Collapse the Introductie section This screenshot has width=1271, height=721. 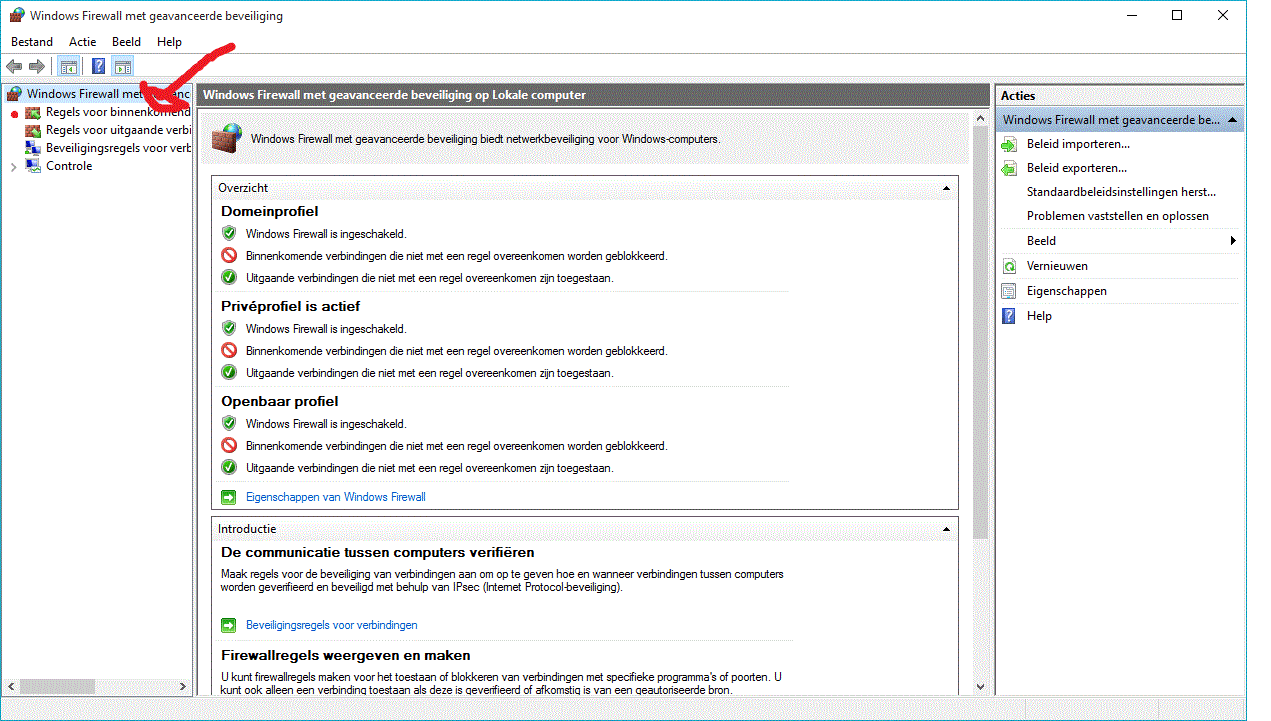tap(946, 529)
